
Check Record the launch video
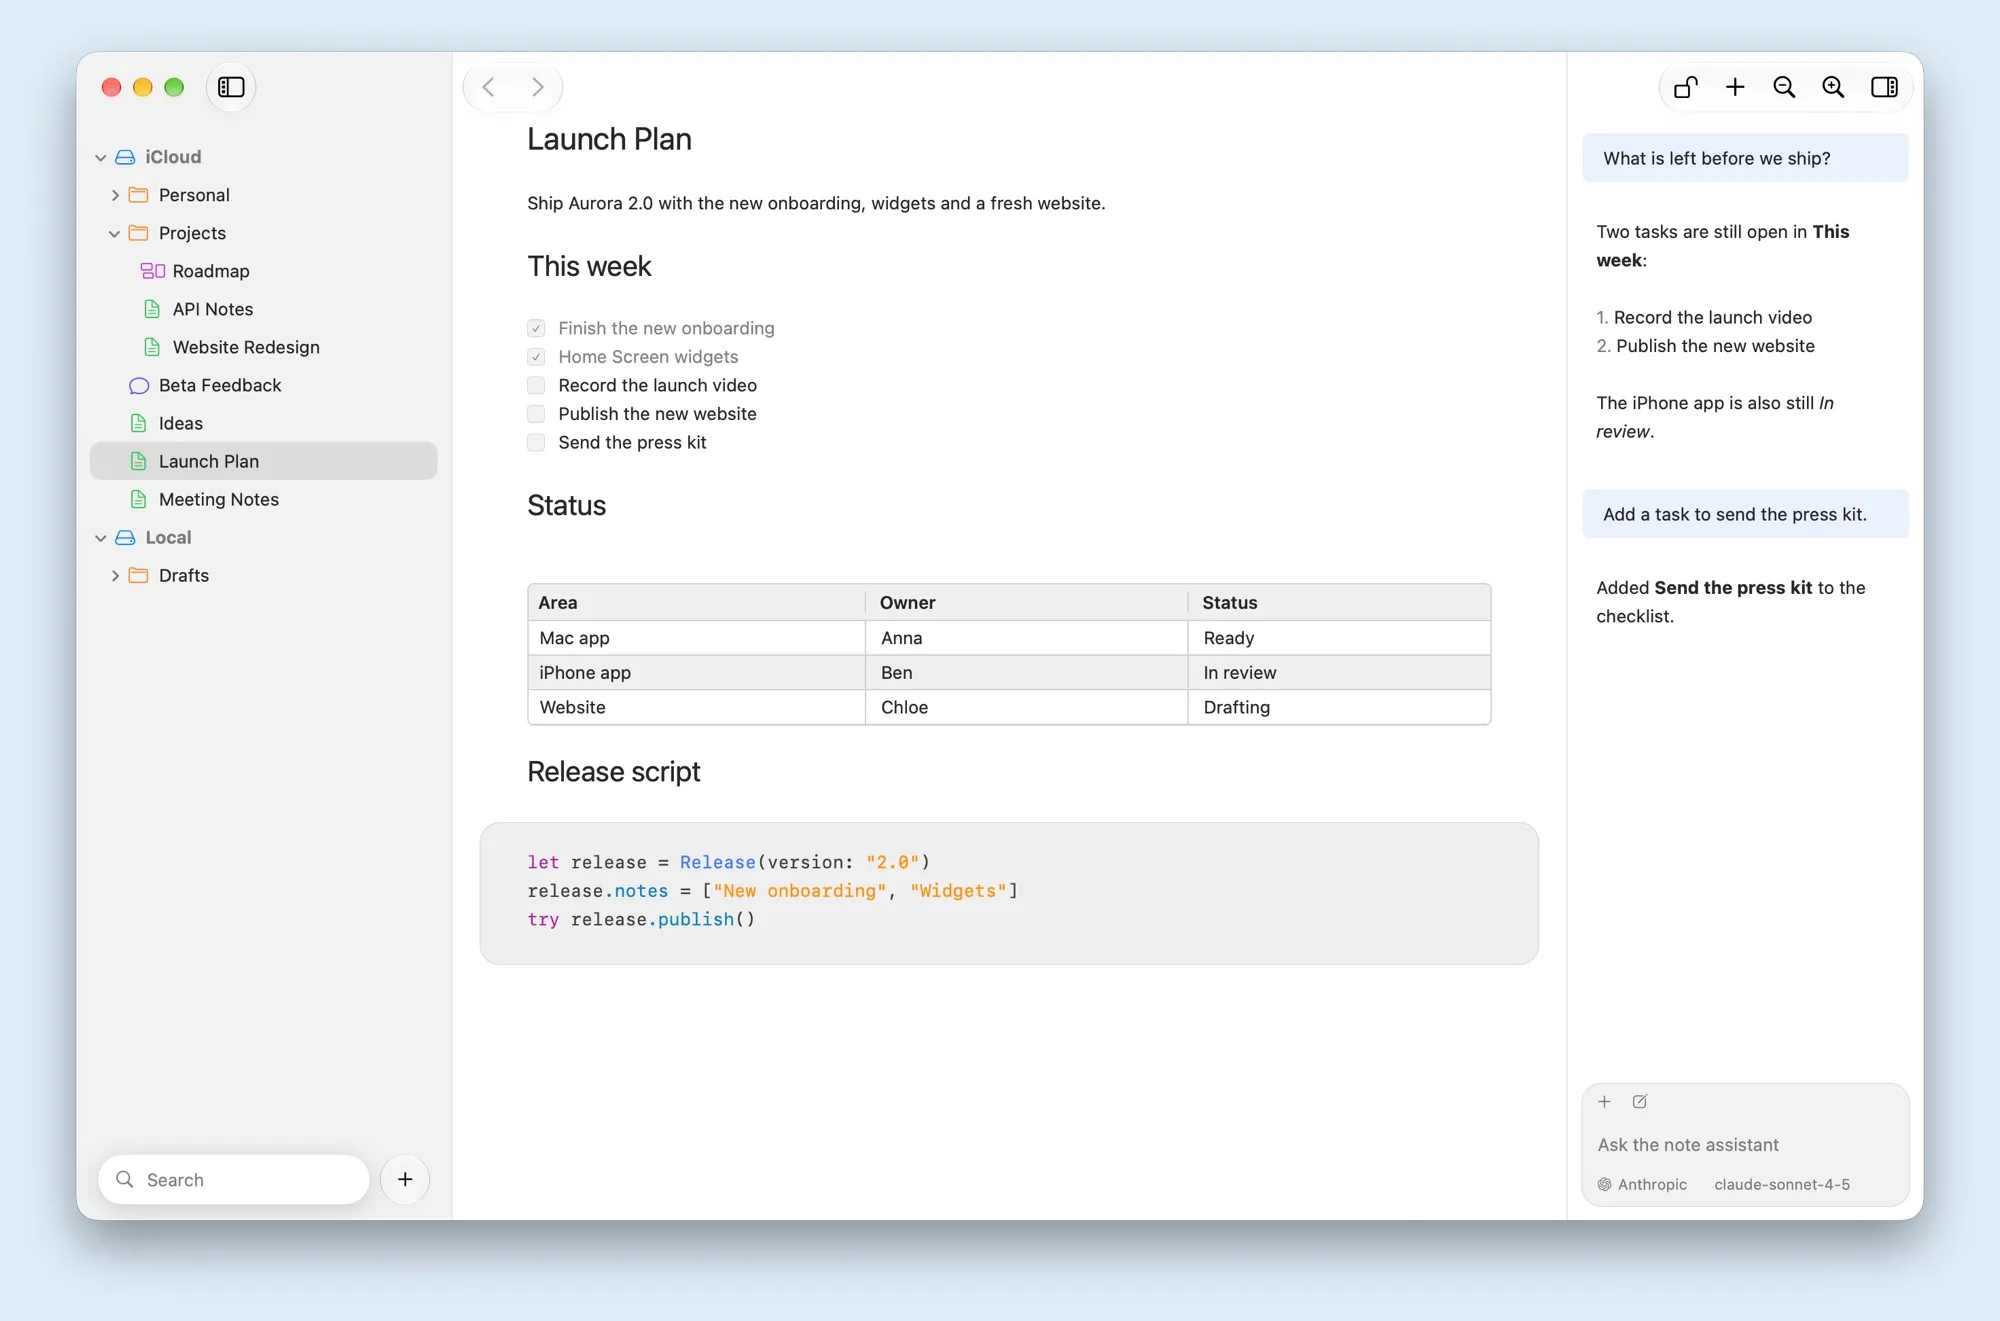536,385
